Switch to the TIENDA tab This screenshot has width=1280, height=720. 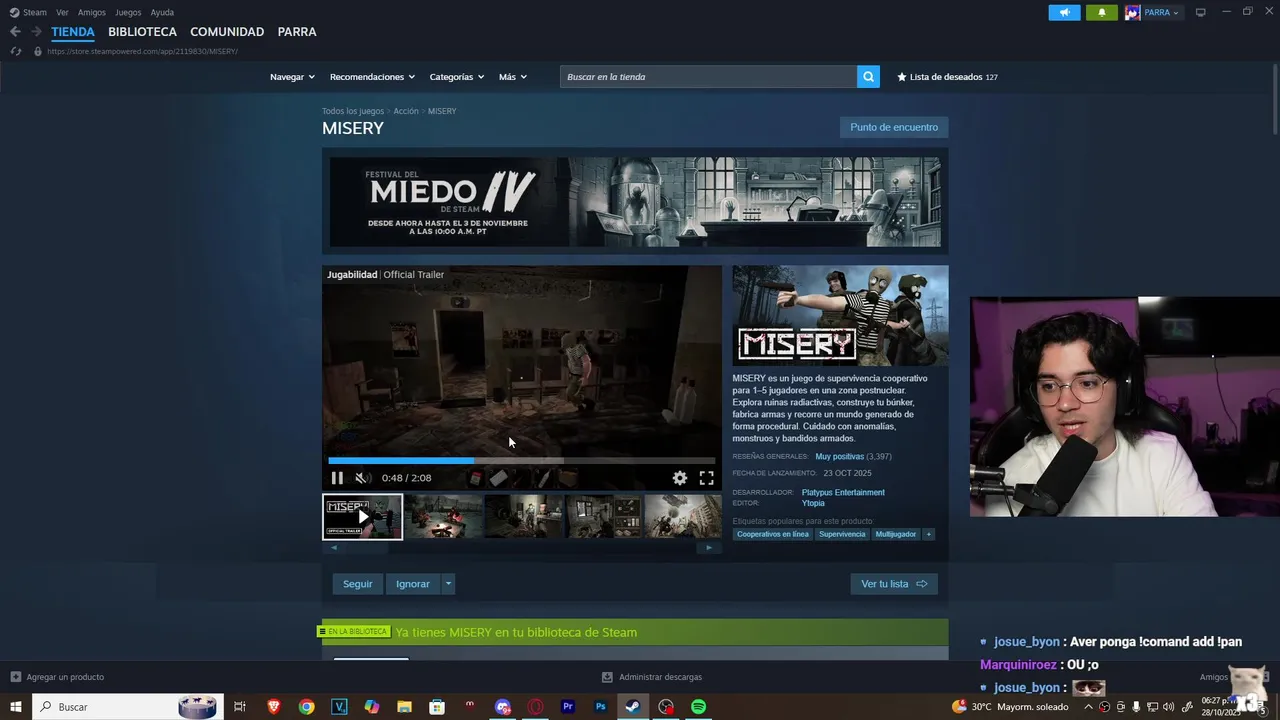tap(73, 32)
